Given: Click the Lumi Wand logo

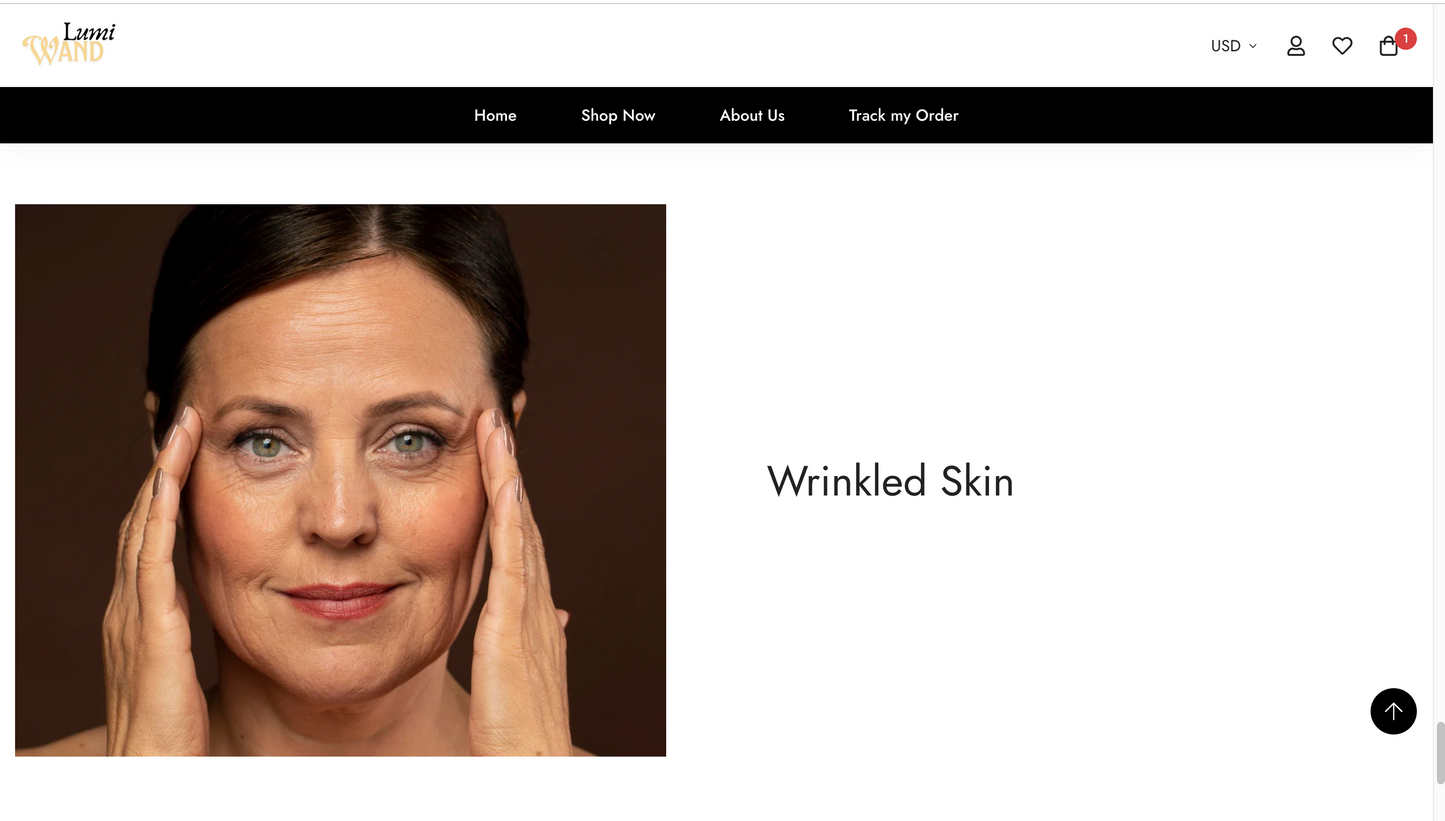Looking at the screenshot, I should click(x=69, y=44).
